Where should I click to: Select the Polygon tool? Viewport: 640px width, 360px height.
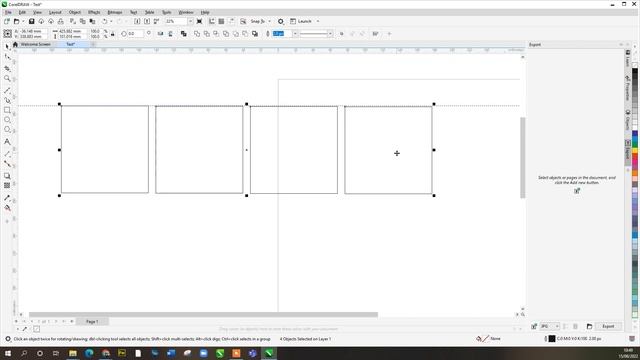pos(7,129)
